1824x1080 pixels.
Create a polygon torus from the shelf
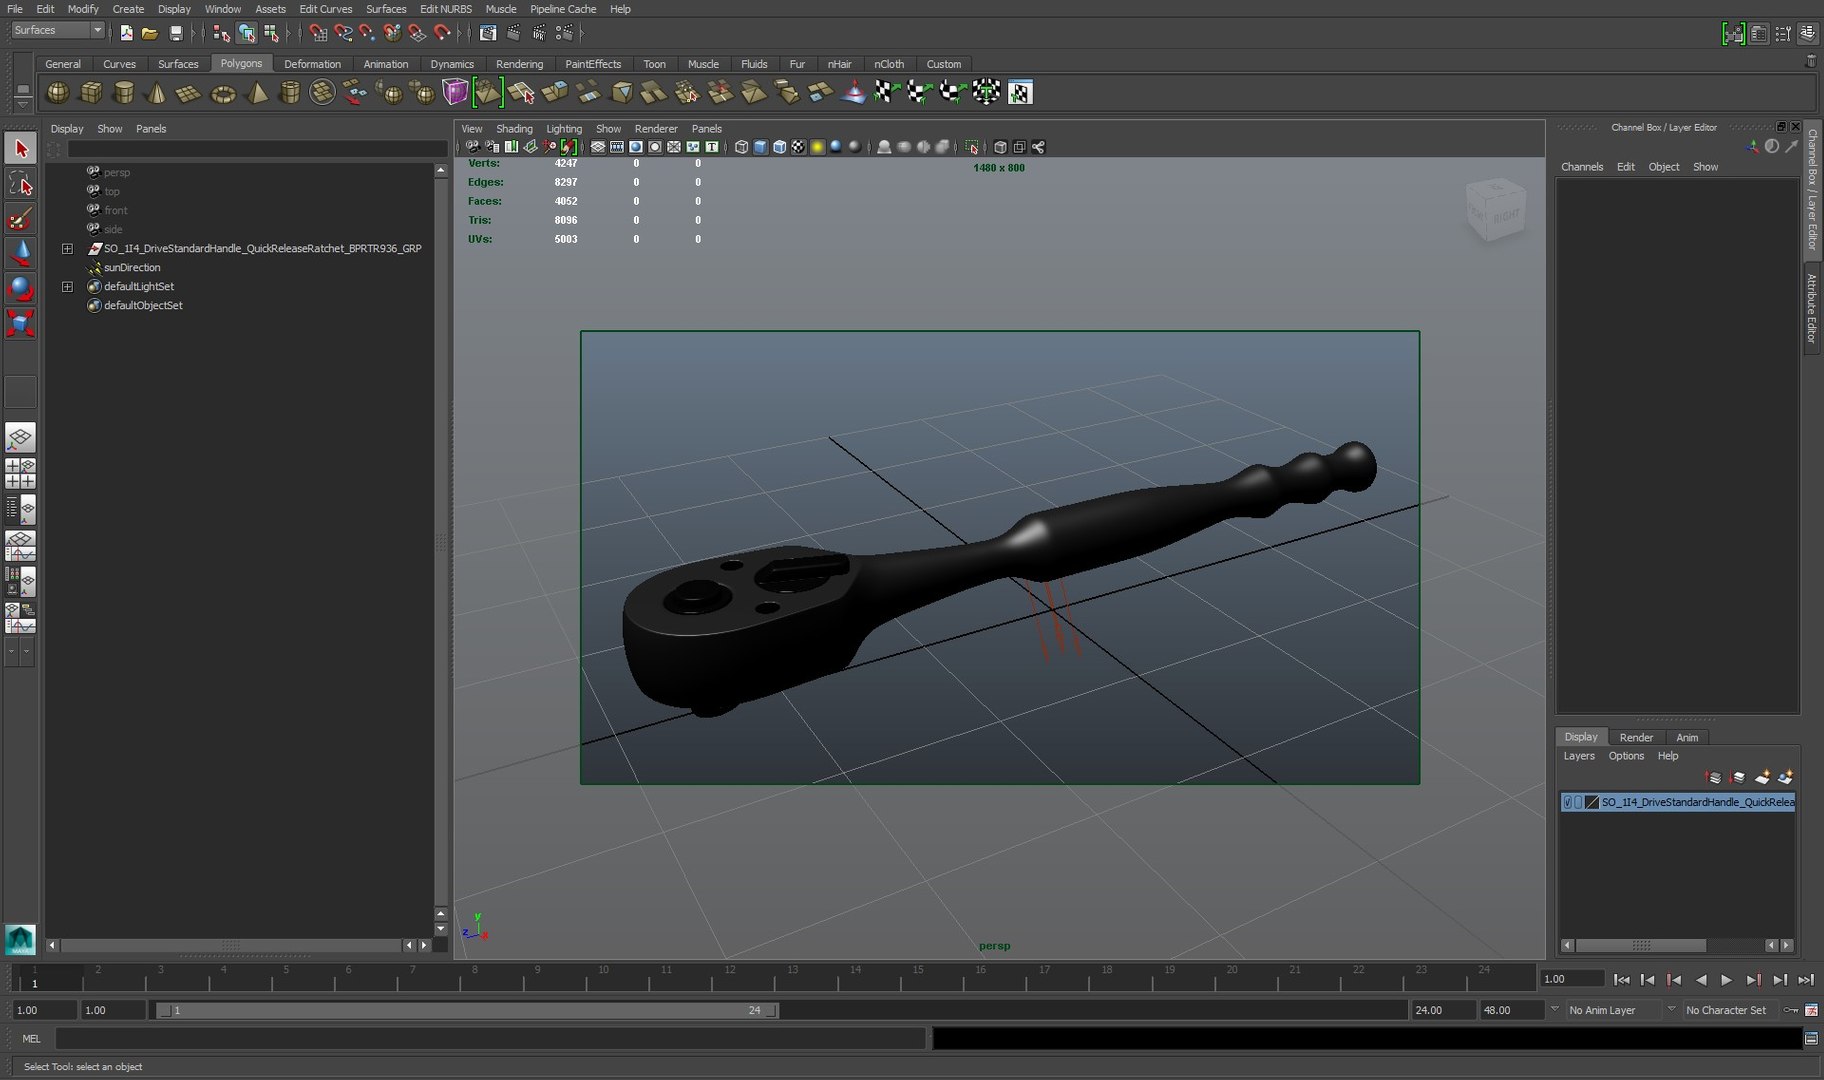(223, 93)
